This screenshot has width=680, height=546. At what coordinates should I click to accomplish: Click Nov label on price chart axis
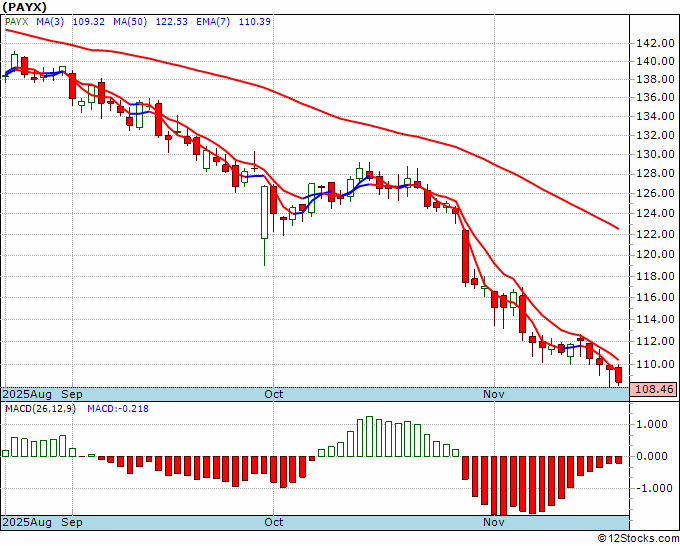click(494, 394)
